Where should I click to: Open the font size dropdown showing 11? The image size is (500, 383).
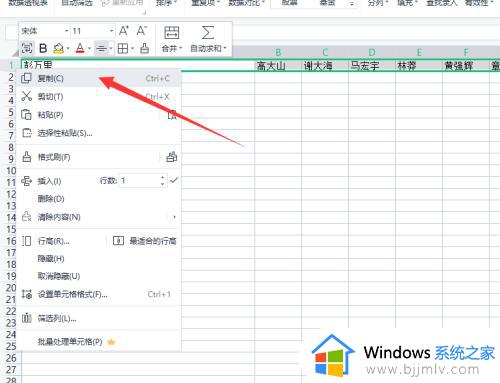coord(93,31)
